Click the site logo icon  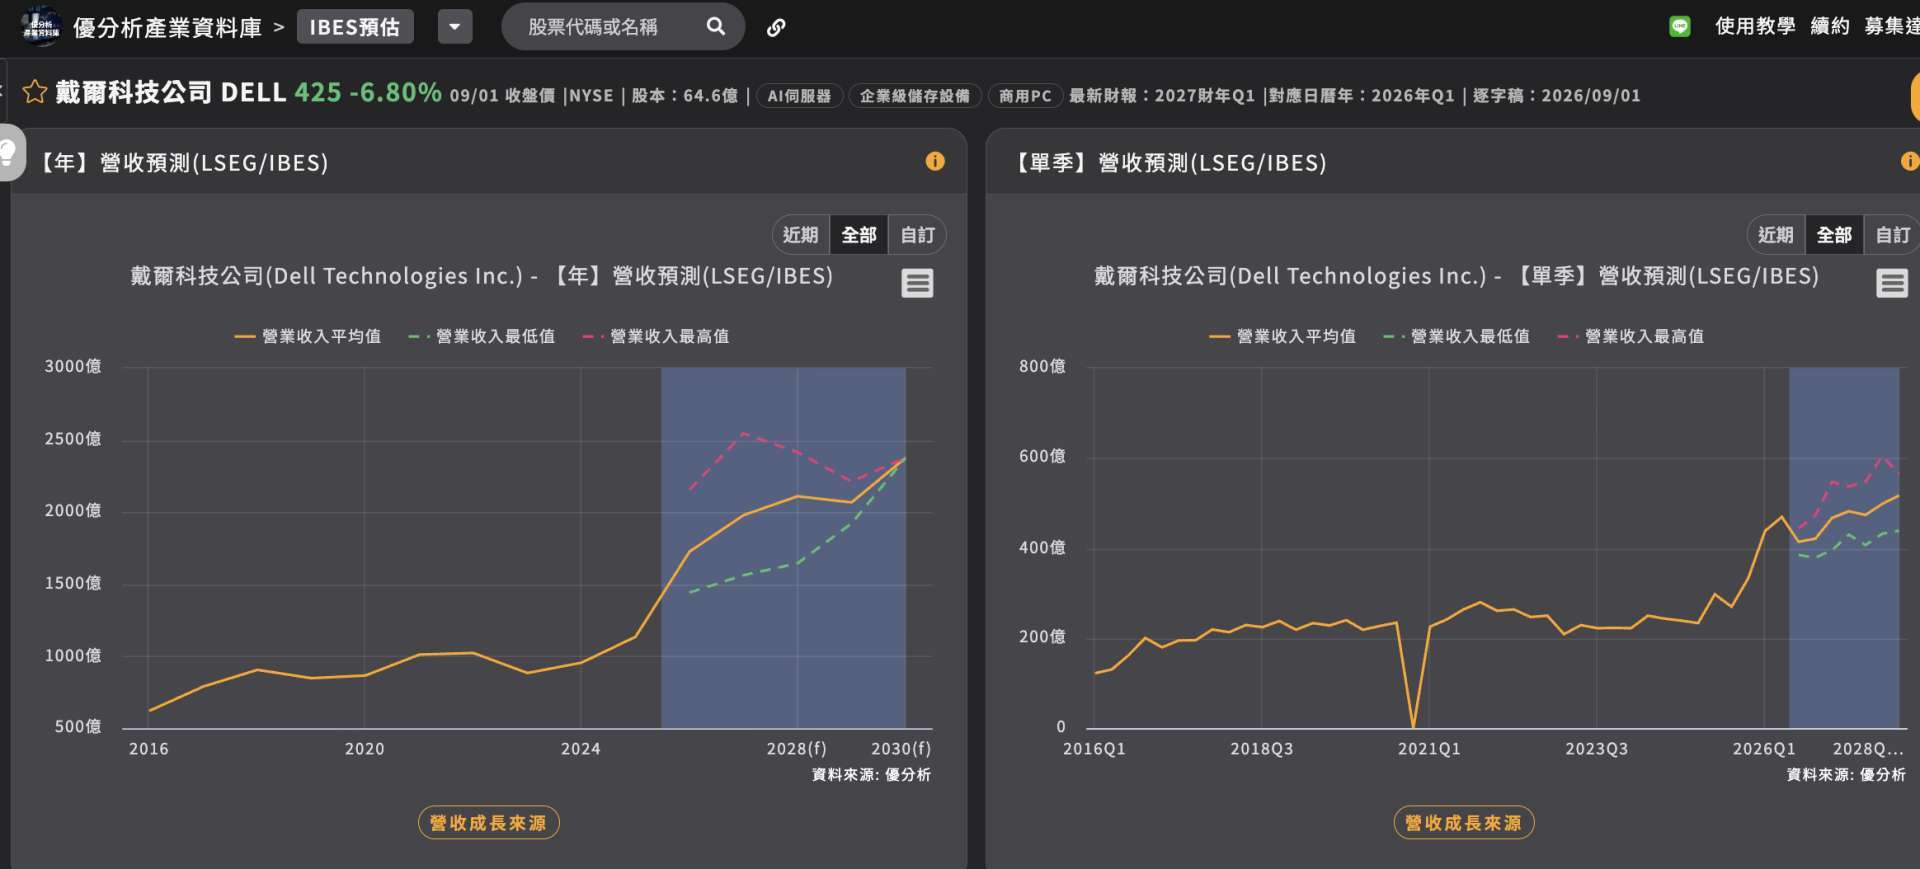pos(41,26)
